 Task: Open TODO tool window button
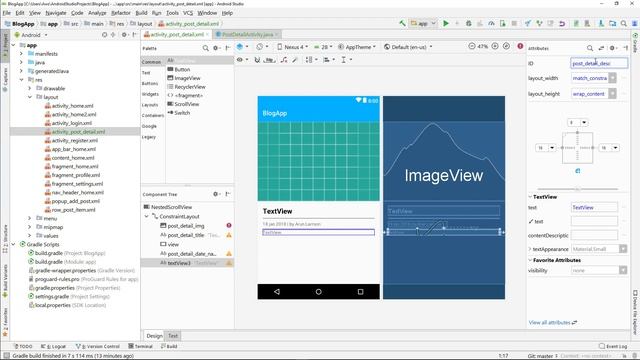[23, 346]
